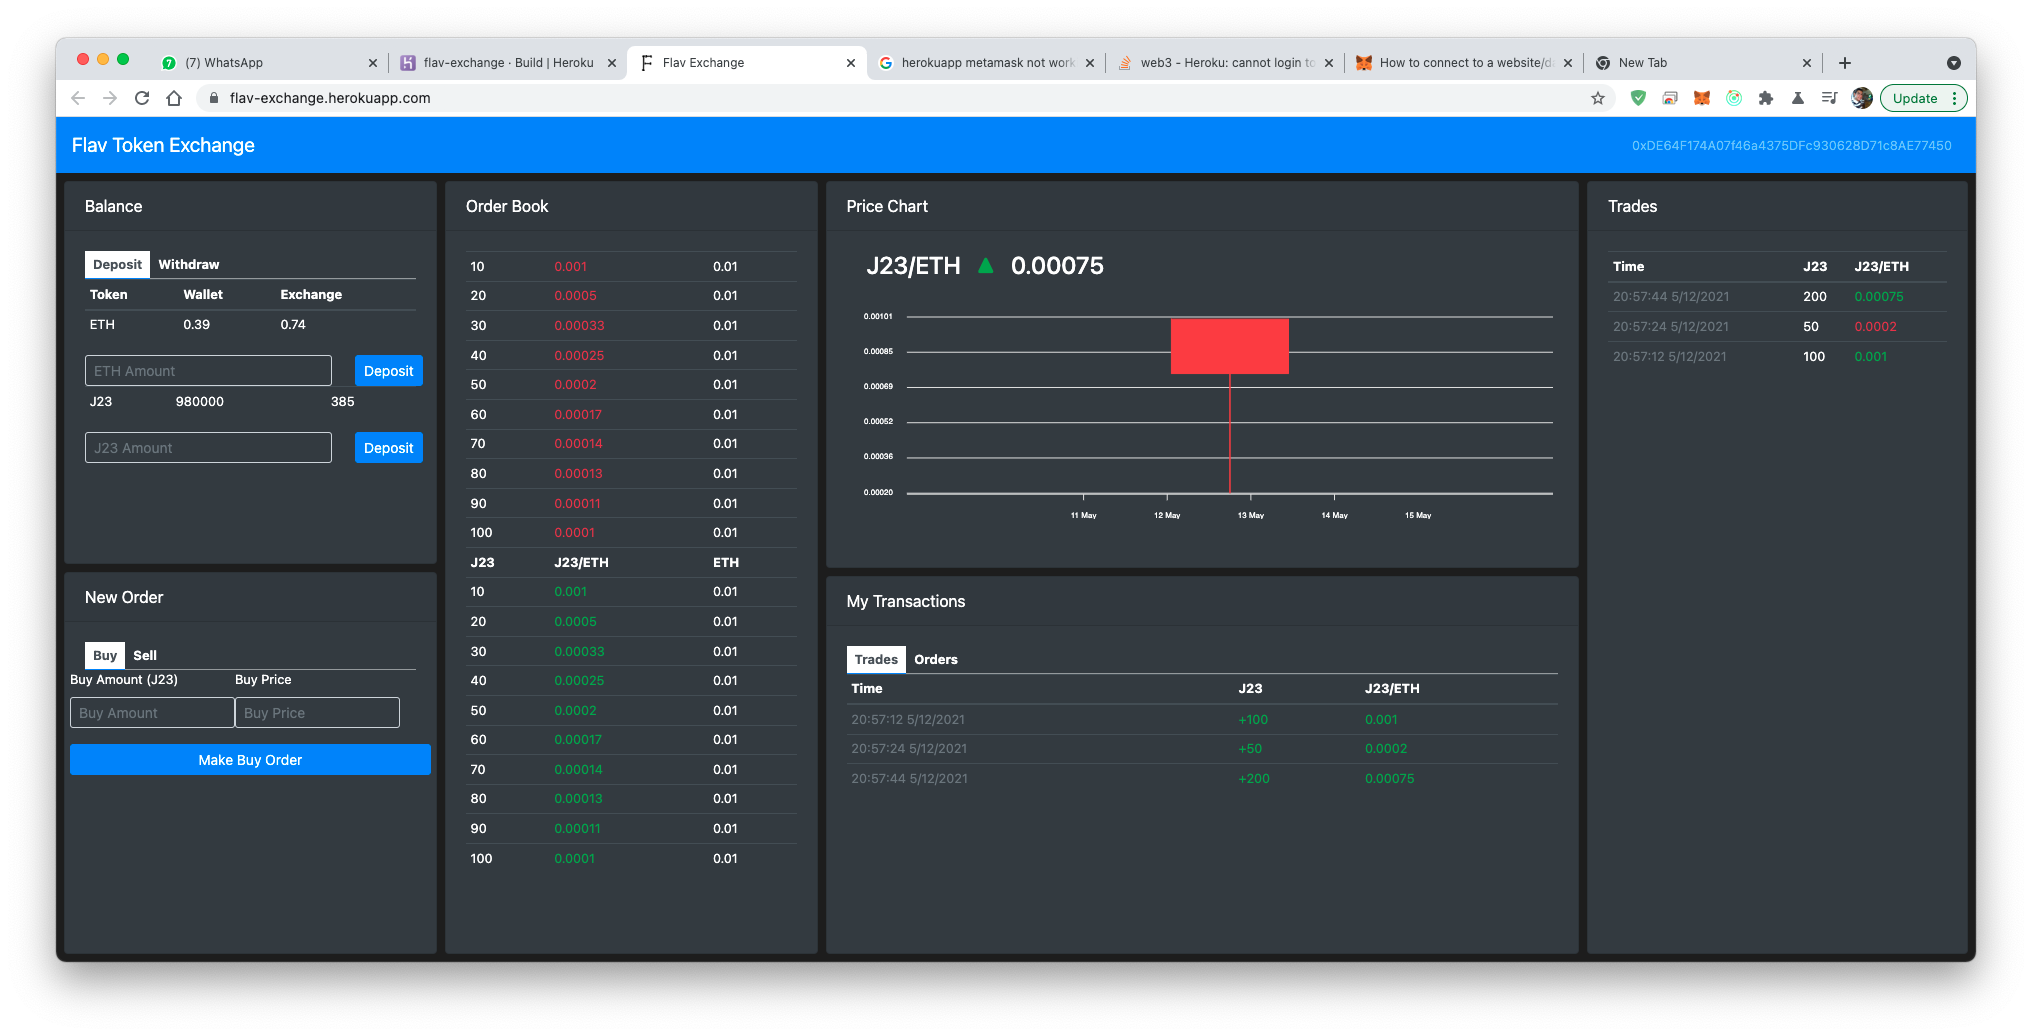The width and height of the screenshot is (2032, 1036).
Task: Open a new tab with the plus button
Action: (1844, 62)
